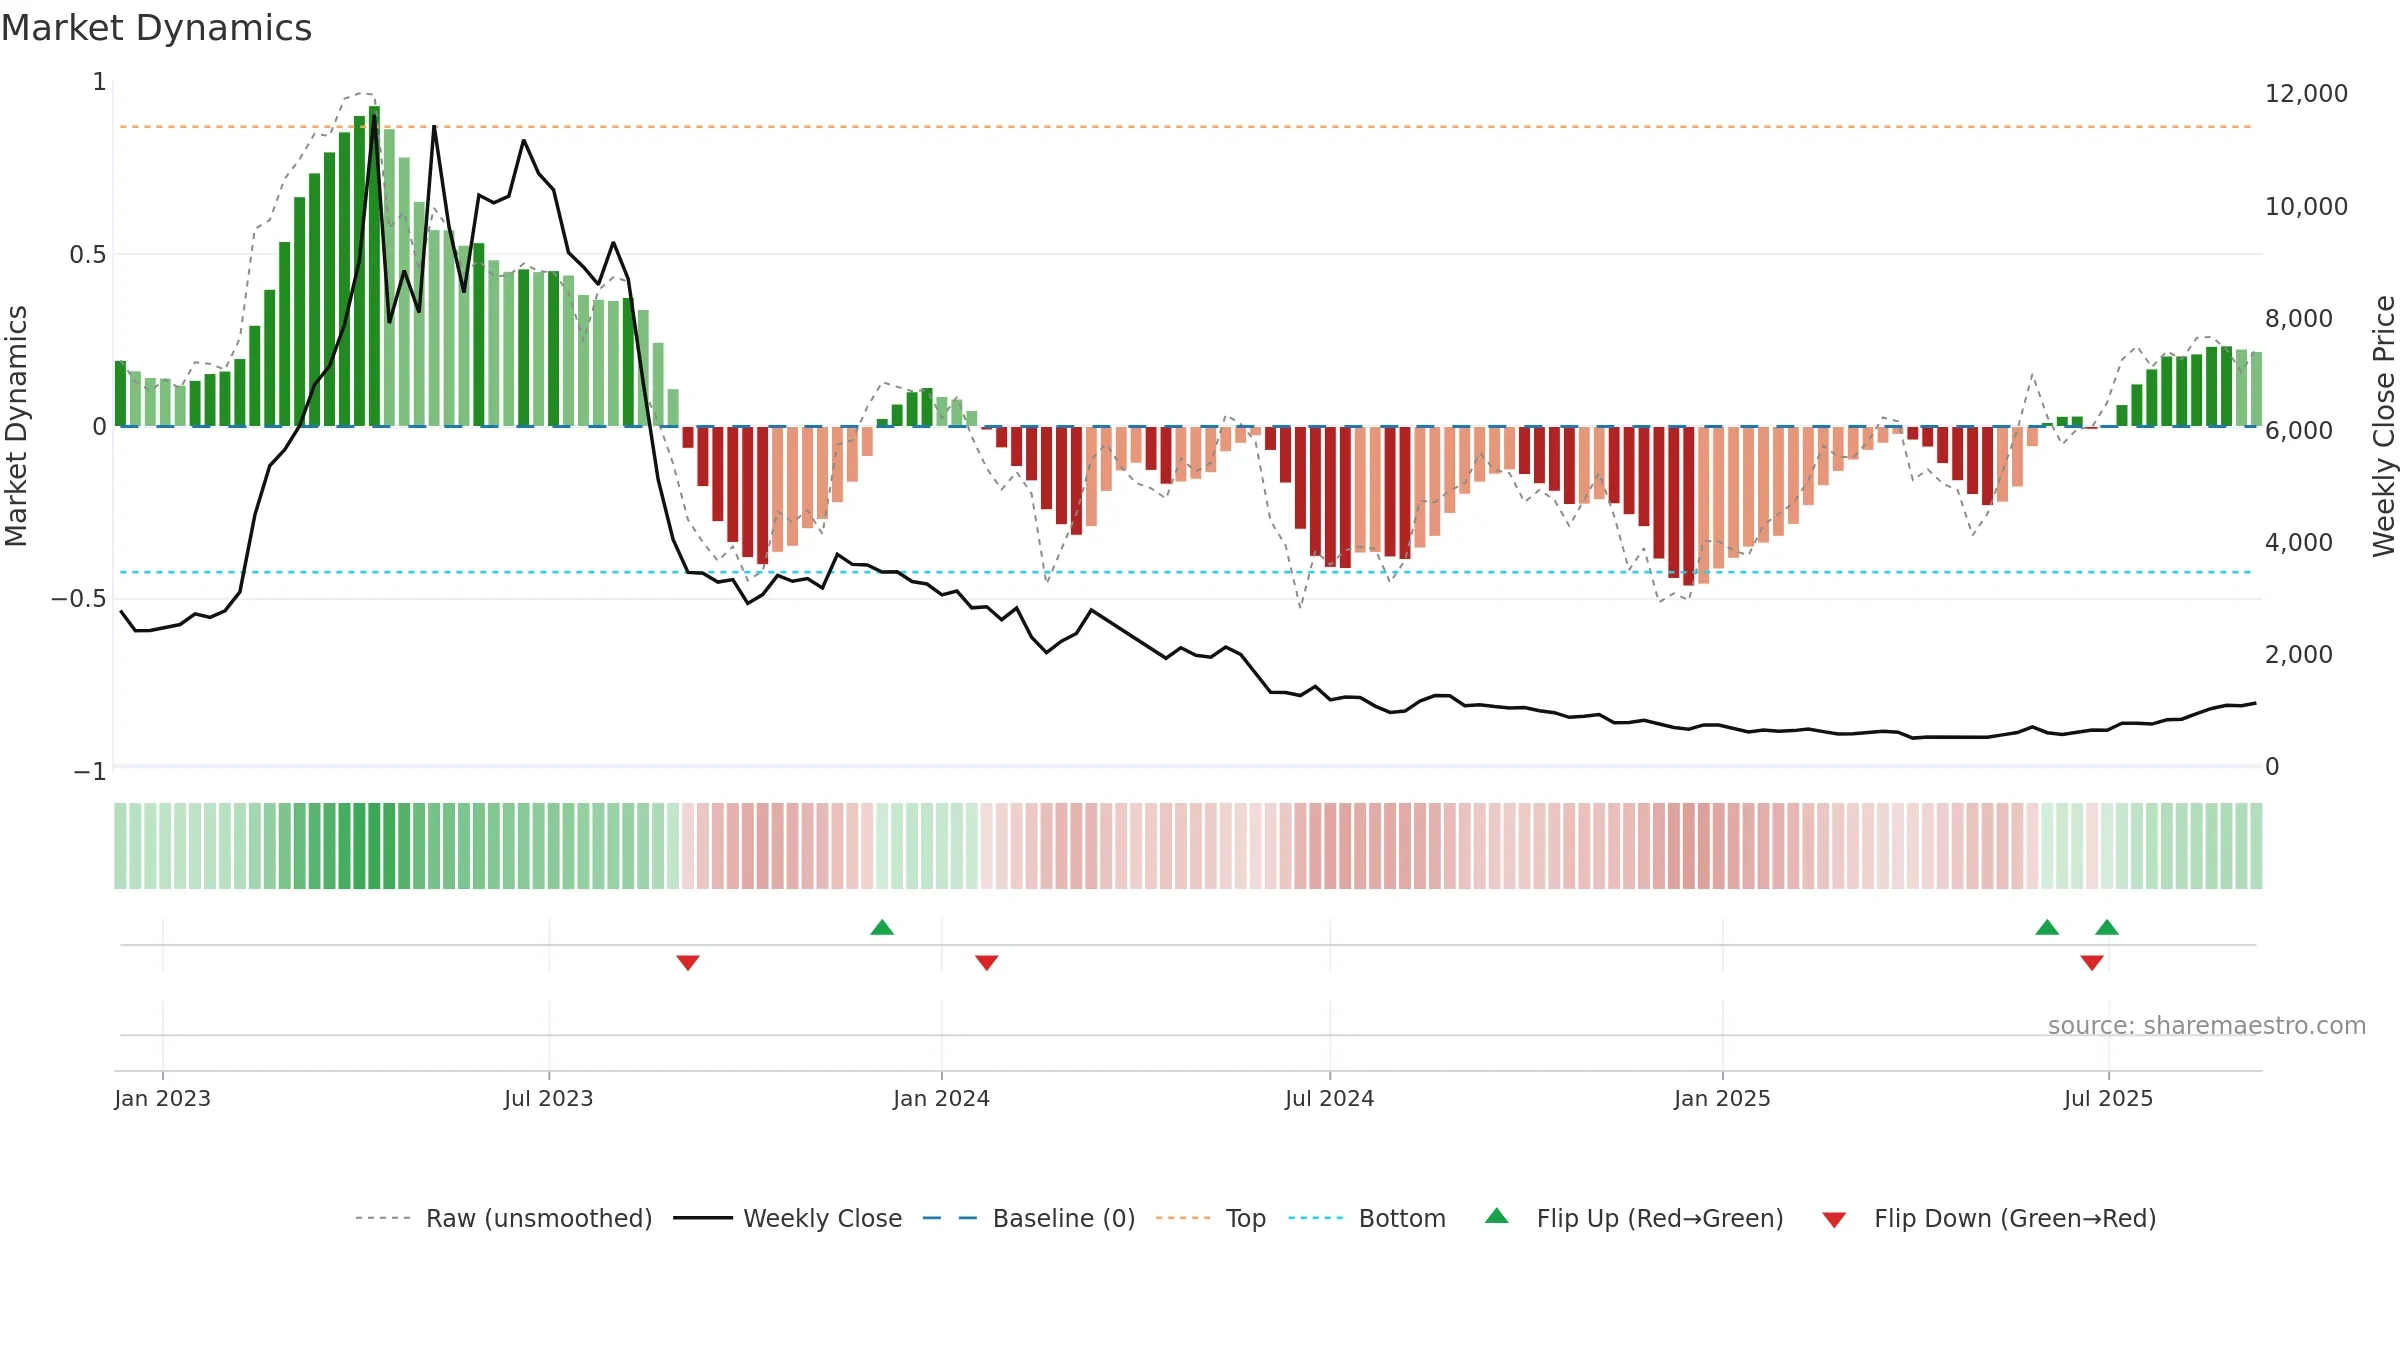
Task: Toggle Flip Up (Red→Green) legend entry
Action: (1633, 1218)
